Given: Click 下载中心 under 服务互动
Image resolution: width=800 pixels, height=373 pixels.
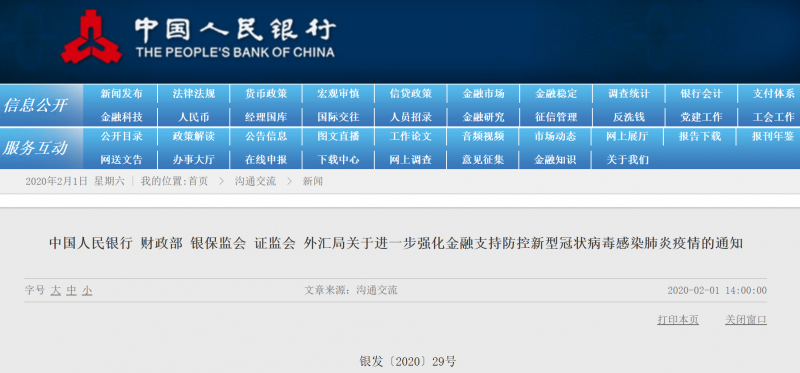Looking at the screenshot, I should (x=338, y=160).
